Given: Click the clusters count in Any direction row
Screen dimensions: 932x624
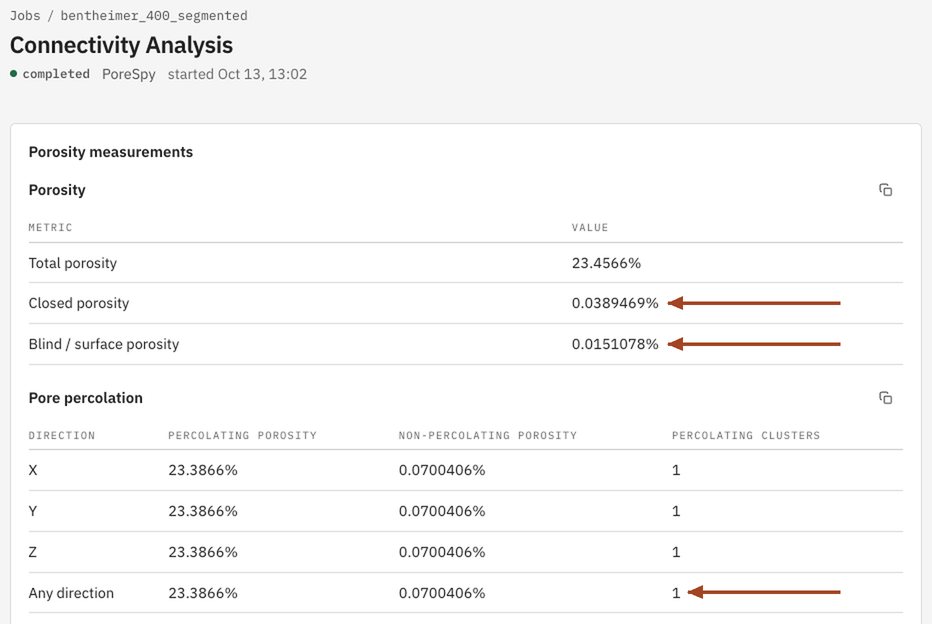Looking at the screenshot, I should pyautogui.click(x=676, y=593).
